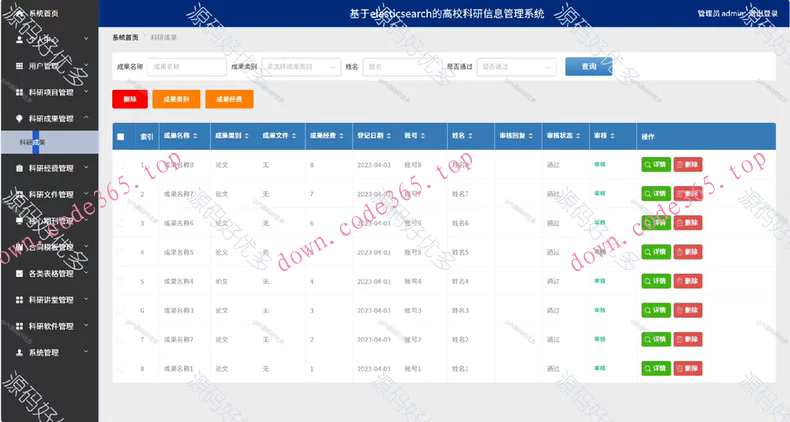Tick the checkbox for row 成果名称4
The height and width of the screenshot is (422, 790).
(120, 282)
